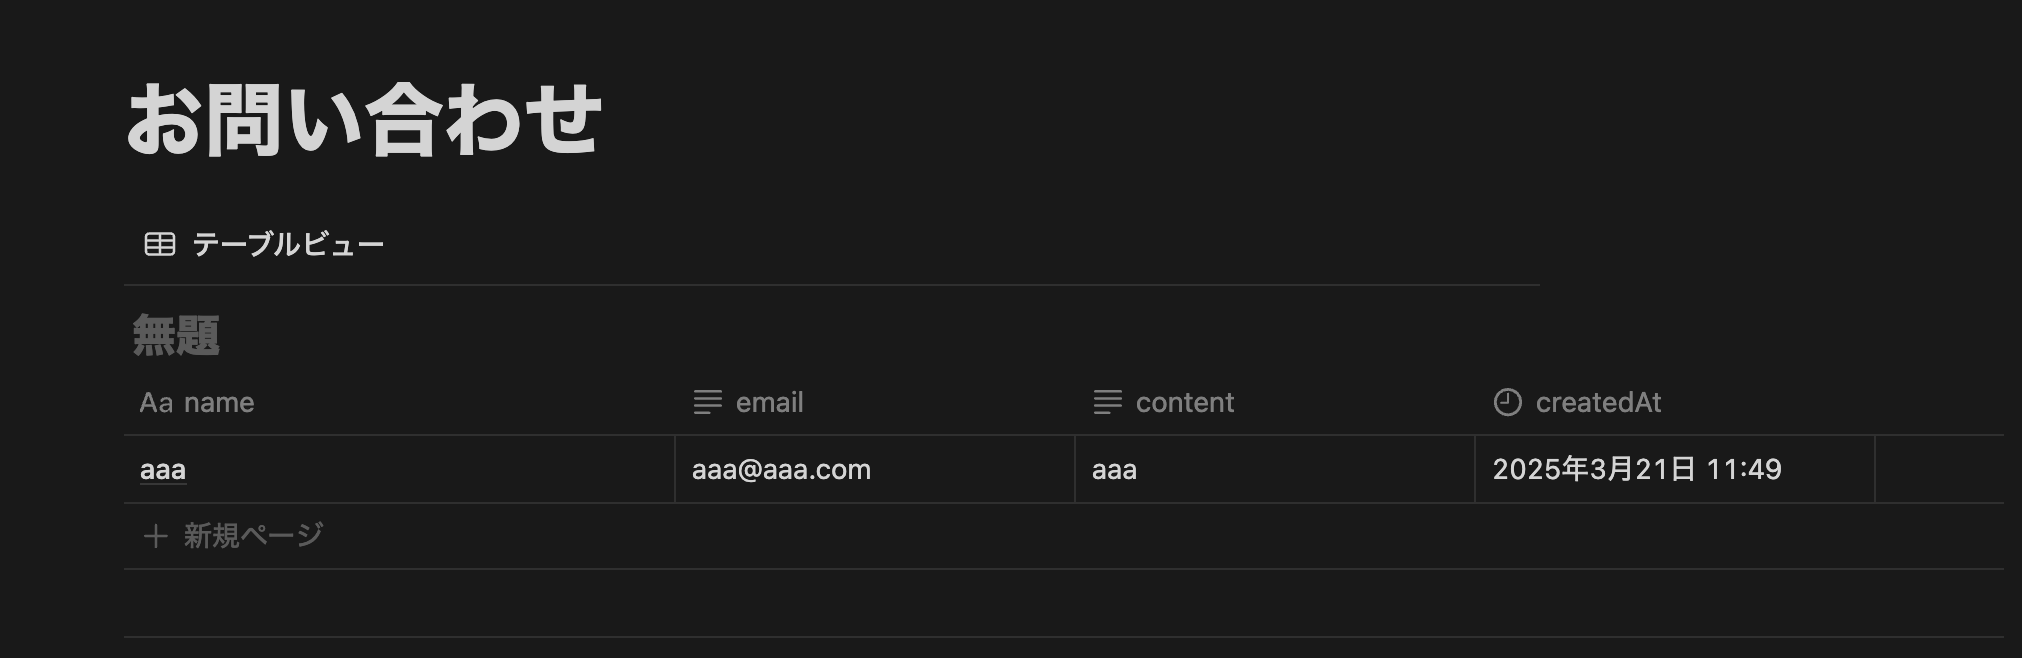Open the createdAt column header menu
Screen dimensions: 2022x658
pyautogui.click(x=1598, y=403)
